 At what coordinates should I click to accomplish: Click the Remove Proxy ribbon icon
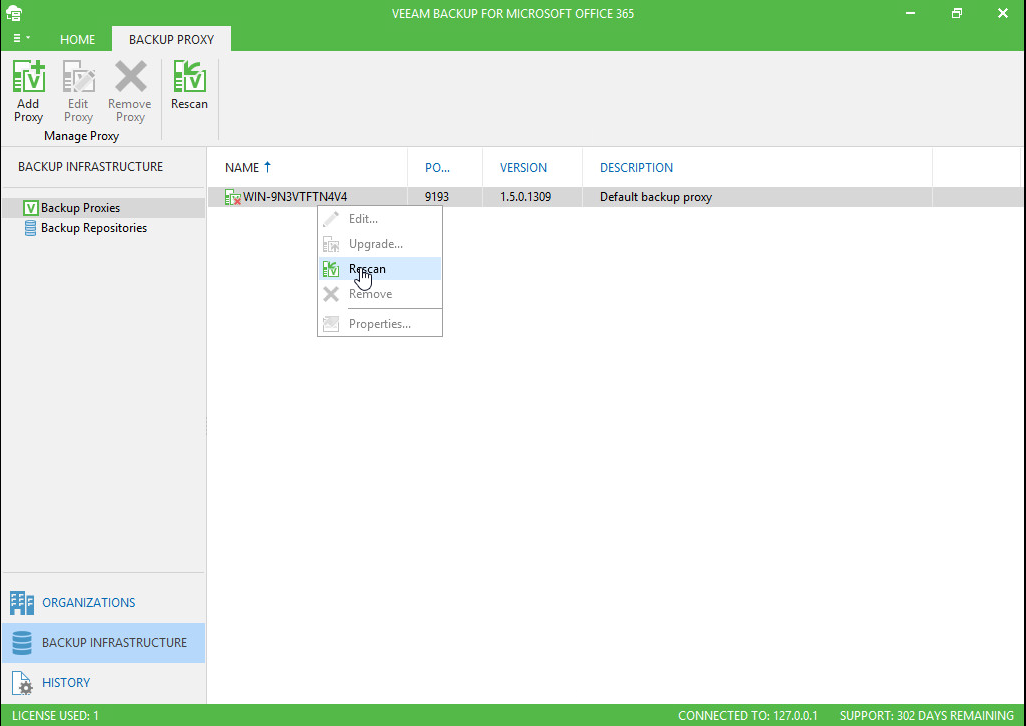click(130, 90)
